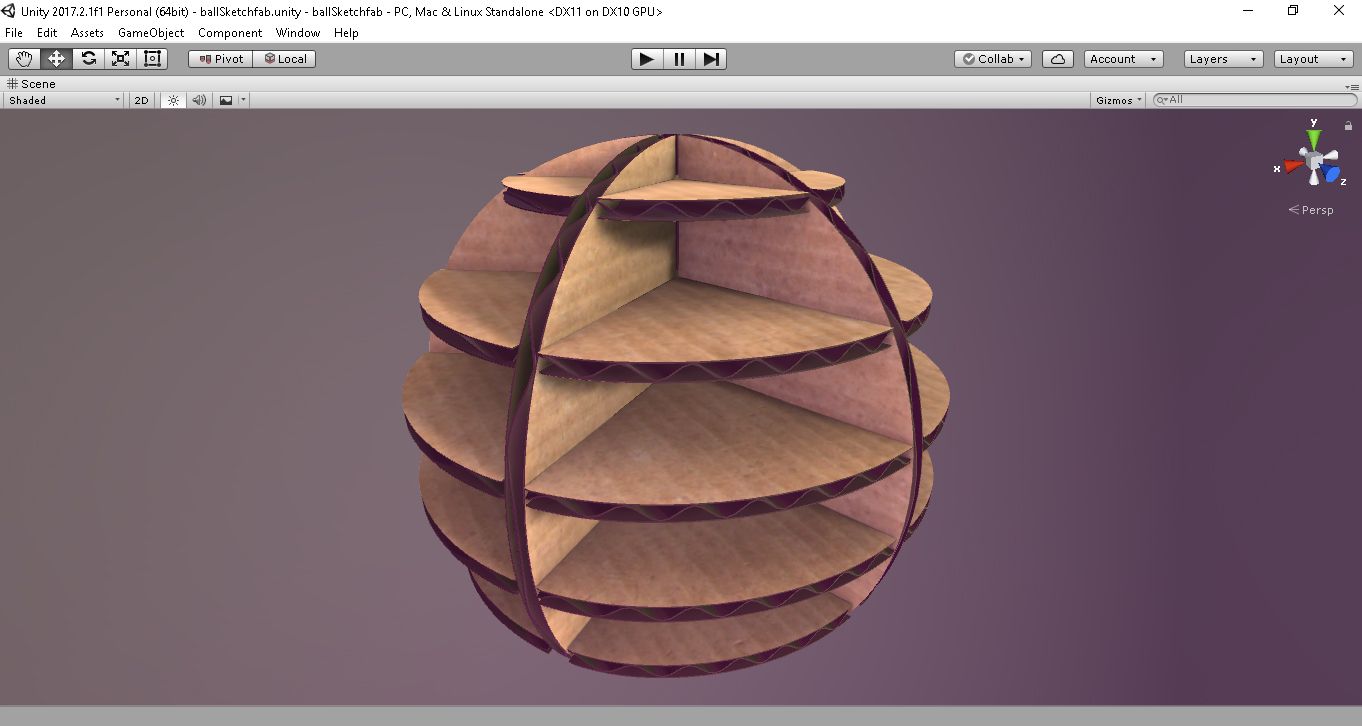The image size is (1362, 726).
Task: Open the File menu
Action: [14, 33]
